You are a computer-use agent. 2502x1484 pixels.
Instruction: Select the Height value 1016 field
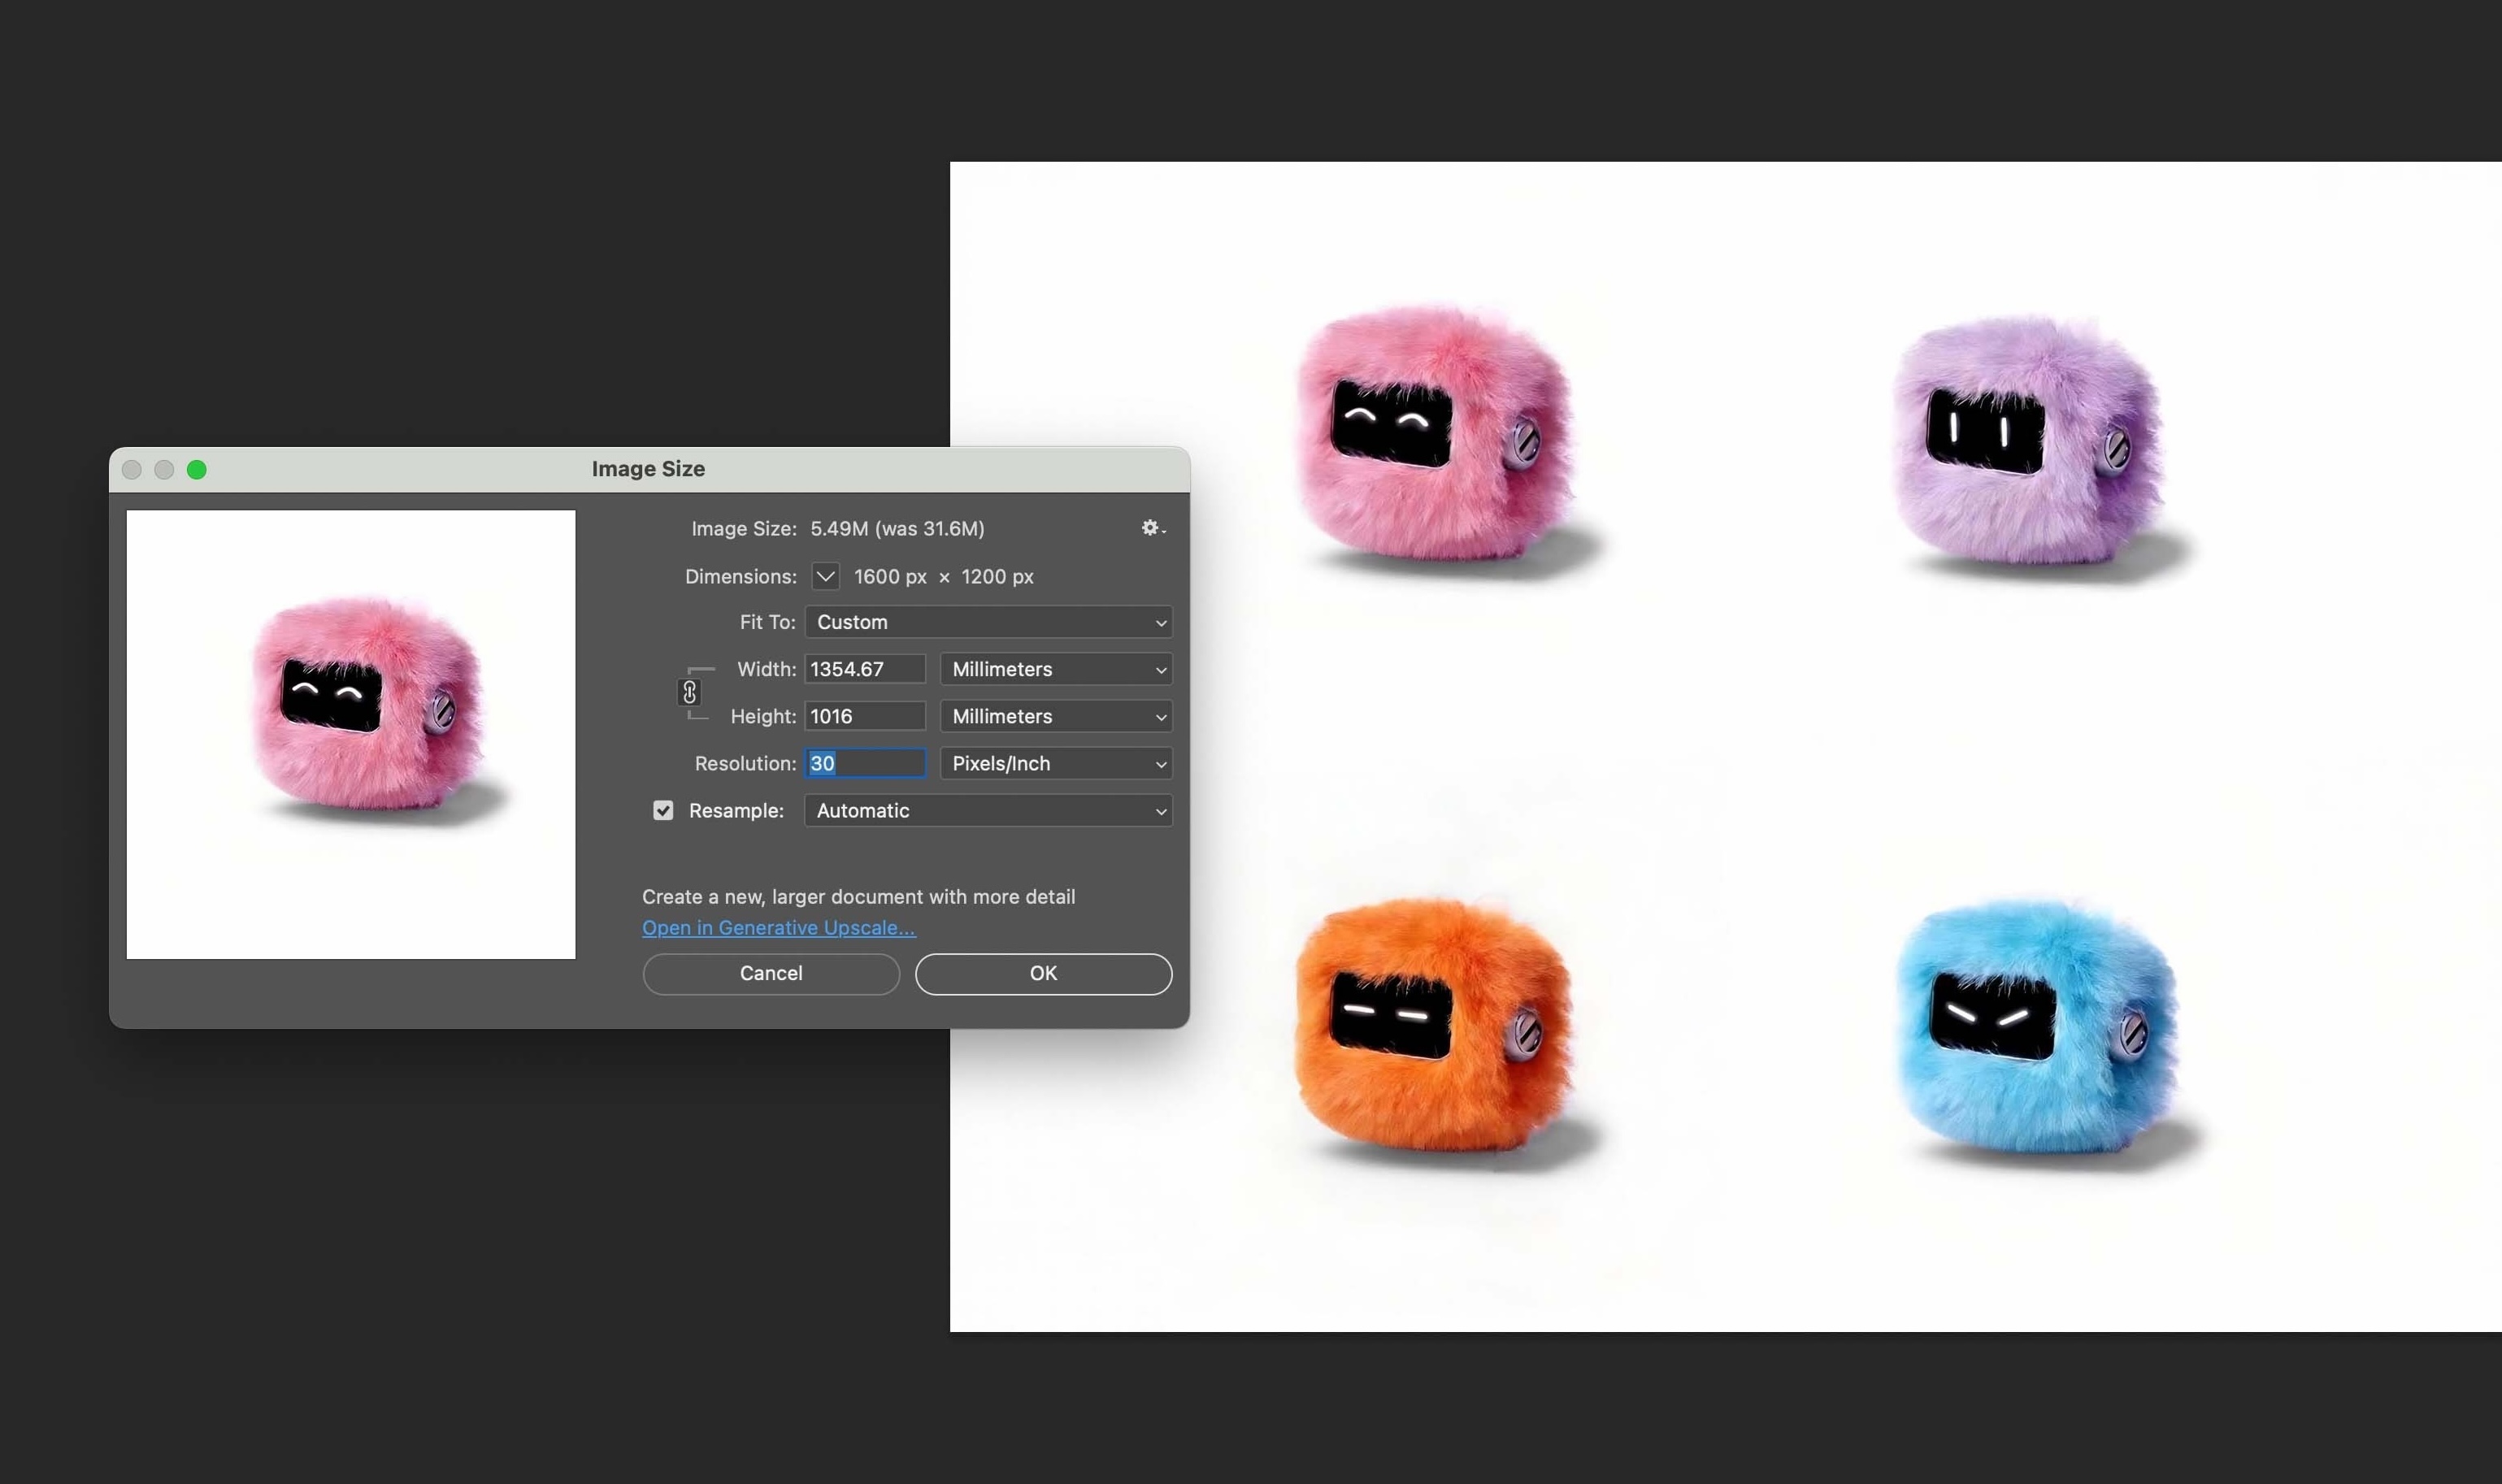click(865, 715)
